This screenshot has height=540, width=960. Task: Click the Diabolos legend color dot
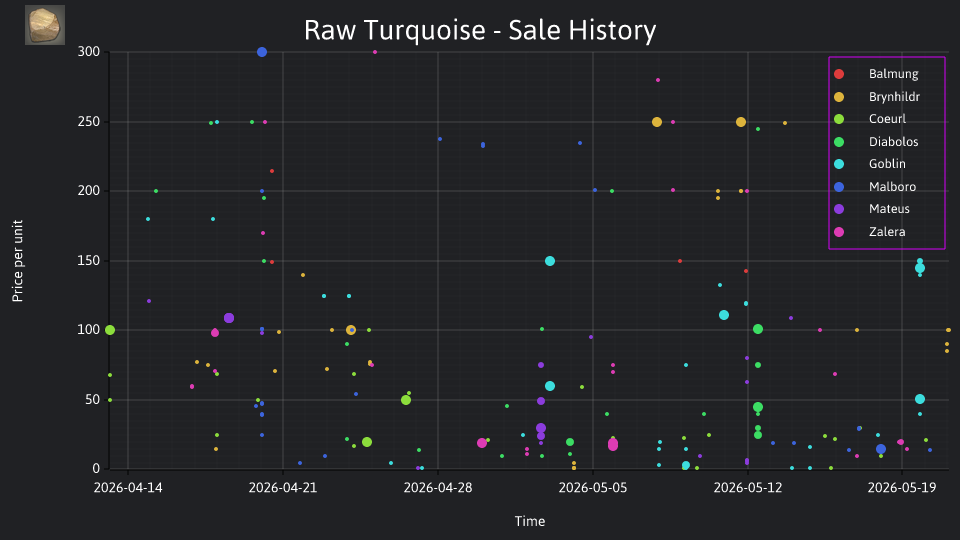tap(839, 142)
